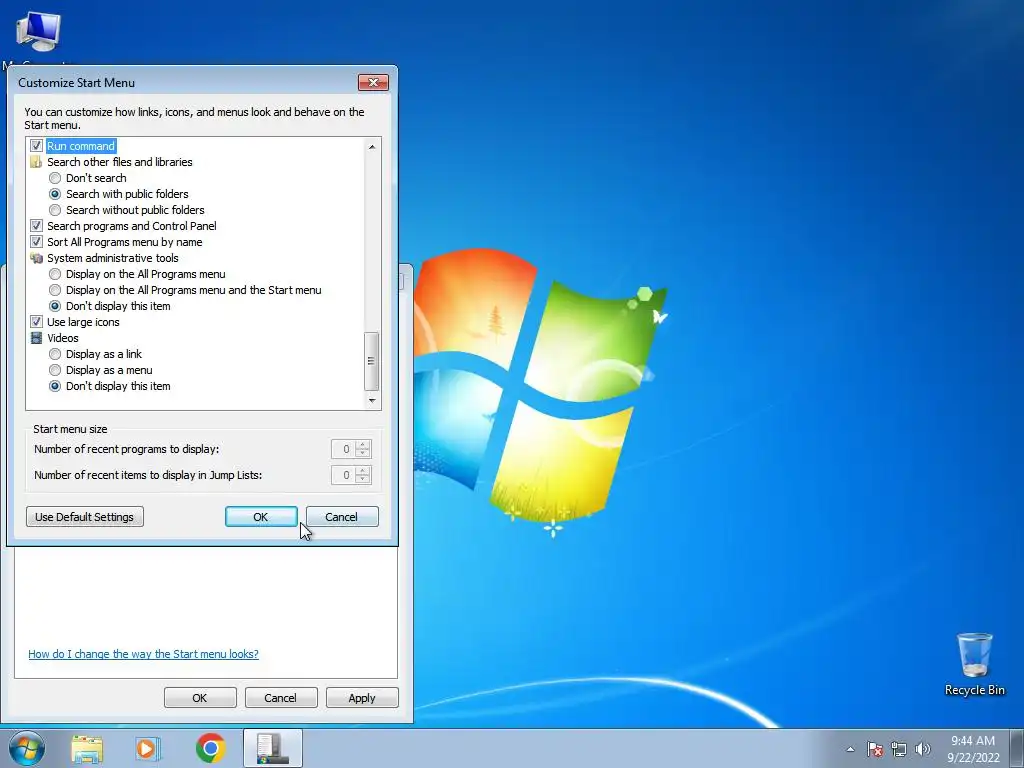Toggle the Use large icons checkbox
This screenshot has width=1024, height=768.
[x=37, y=322]
